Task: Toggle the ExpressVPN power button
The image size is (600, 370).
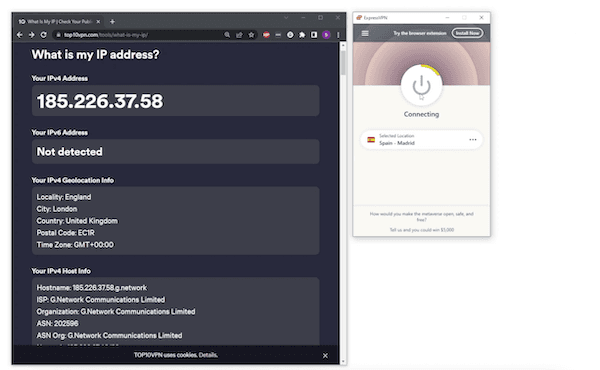Action: click(x=421, y=85)
